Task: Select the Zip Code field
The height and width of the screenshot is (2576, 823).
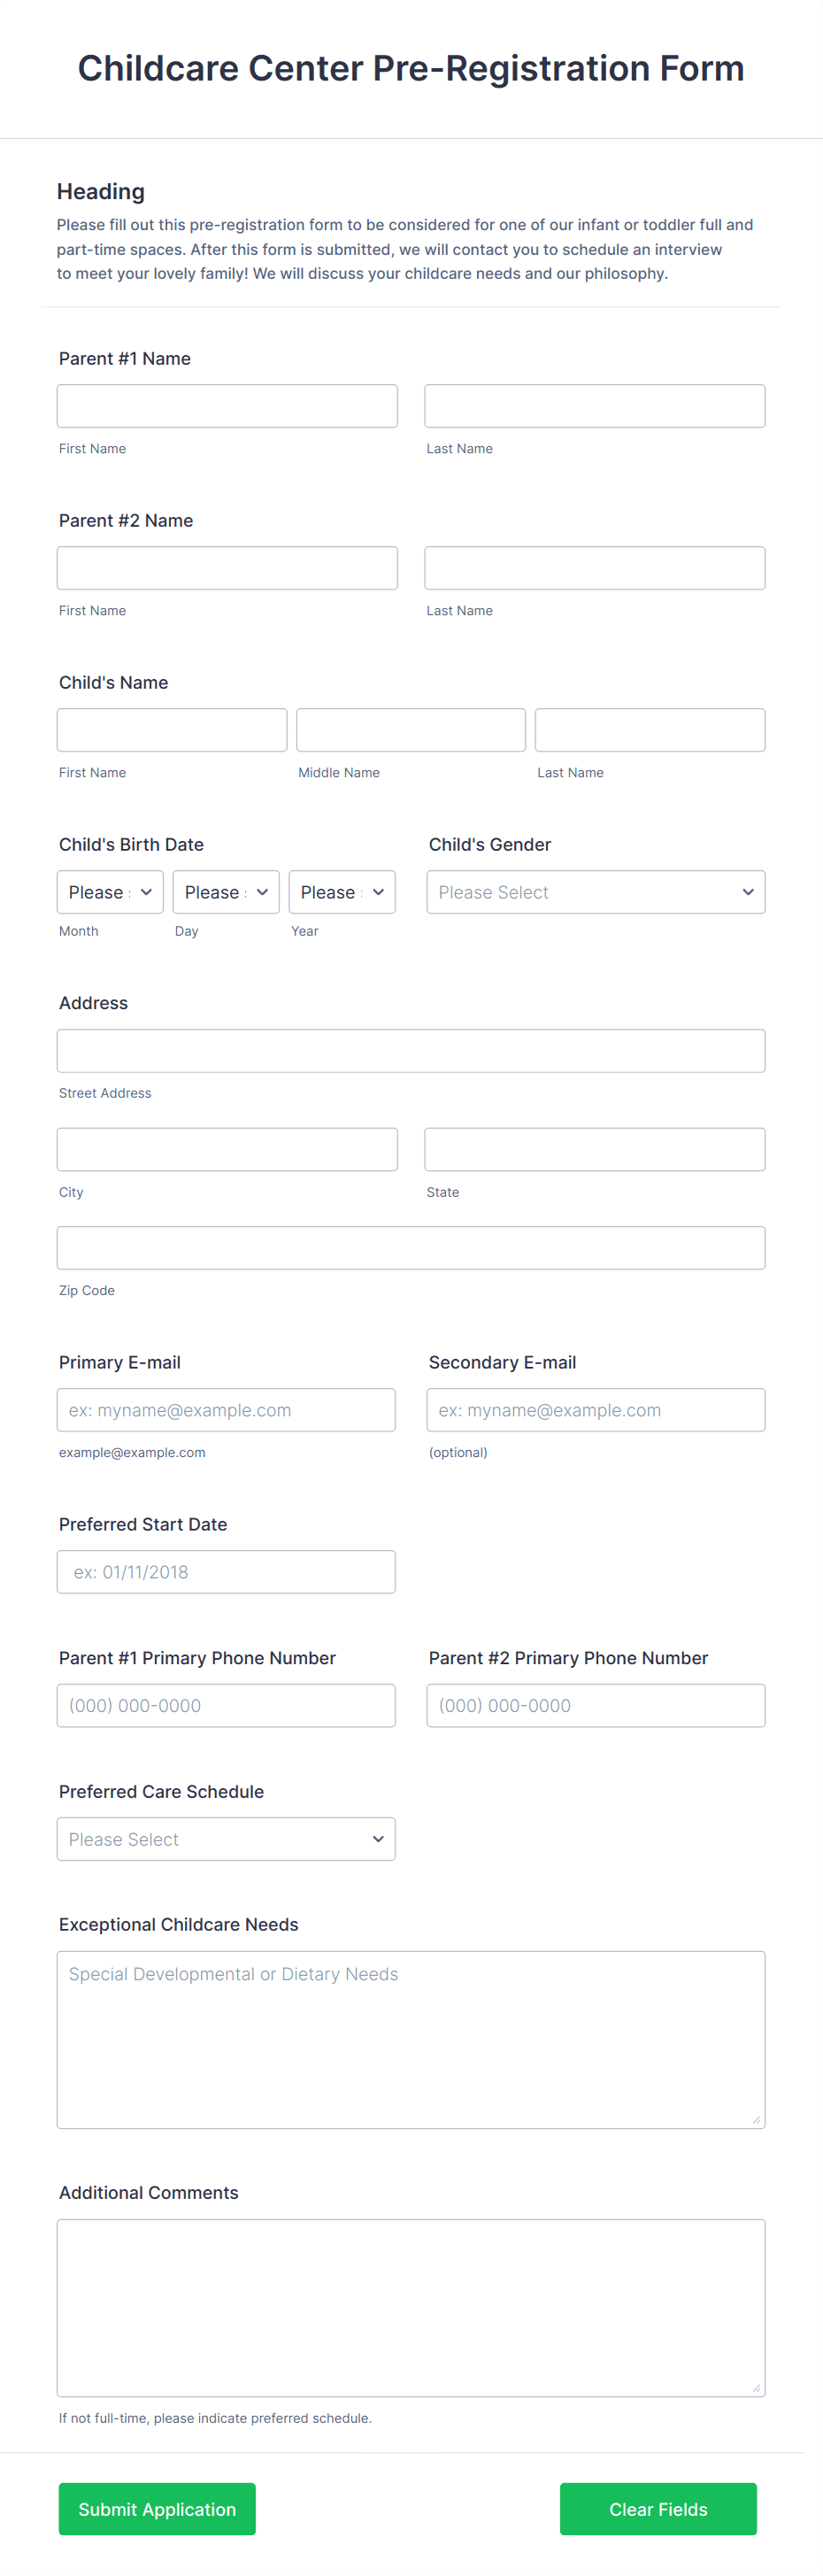Action: [410, 1247]
